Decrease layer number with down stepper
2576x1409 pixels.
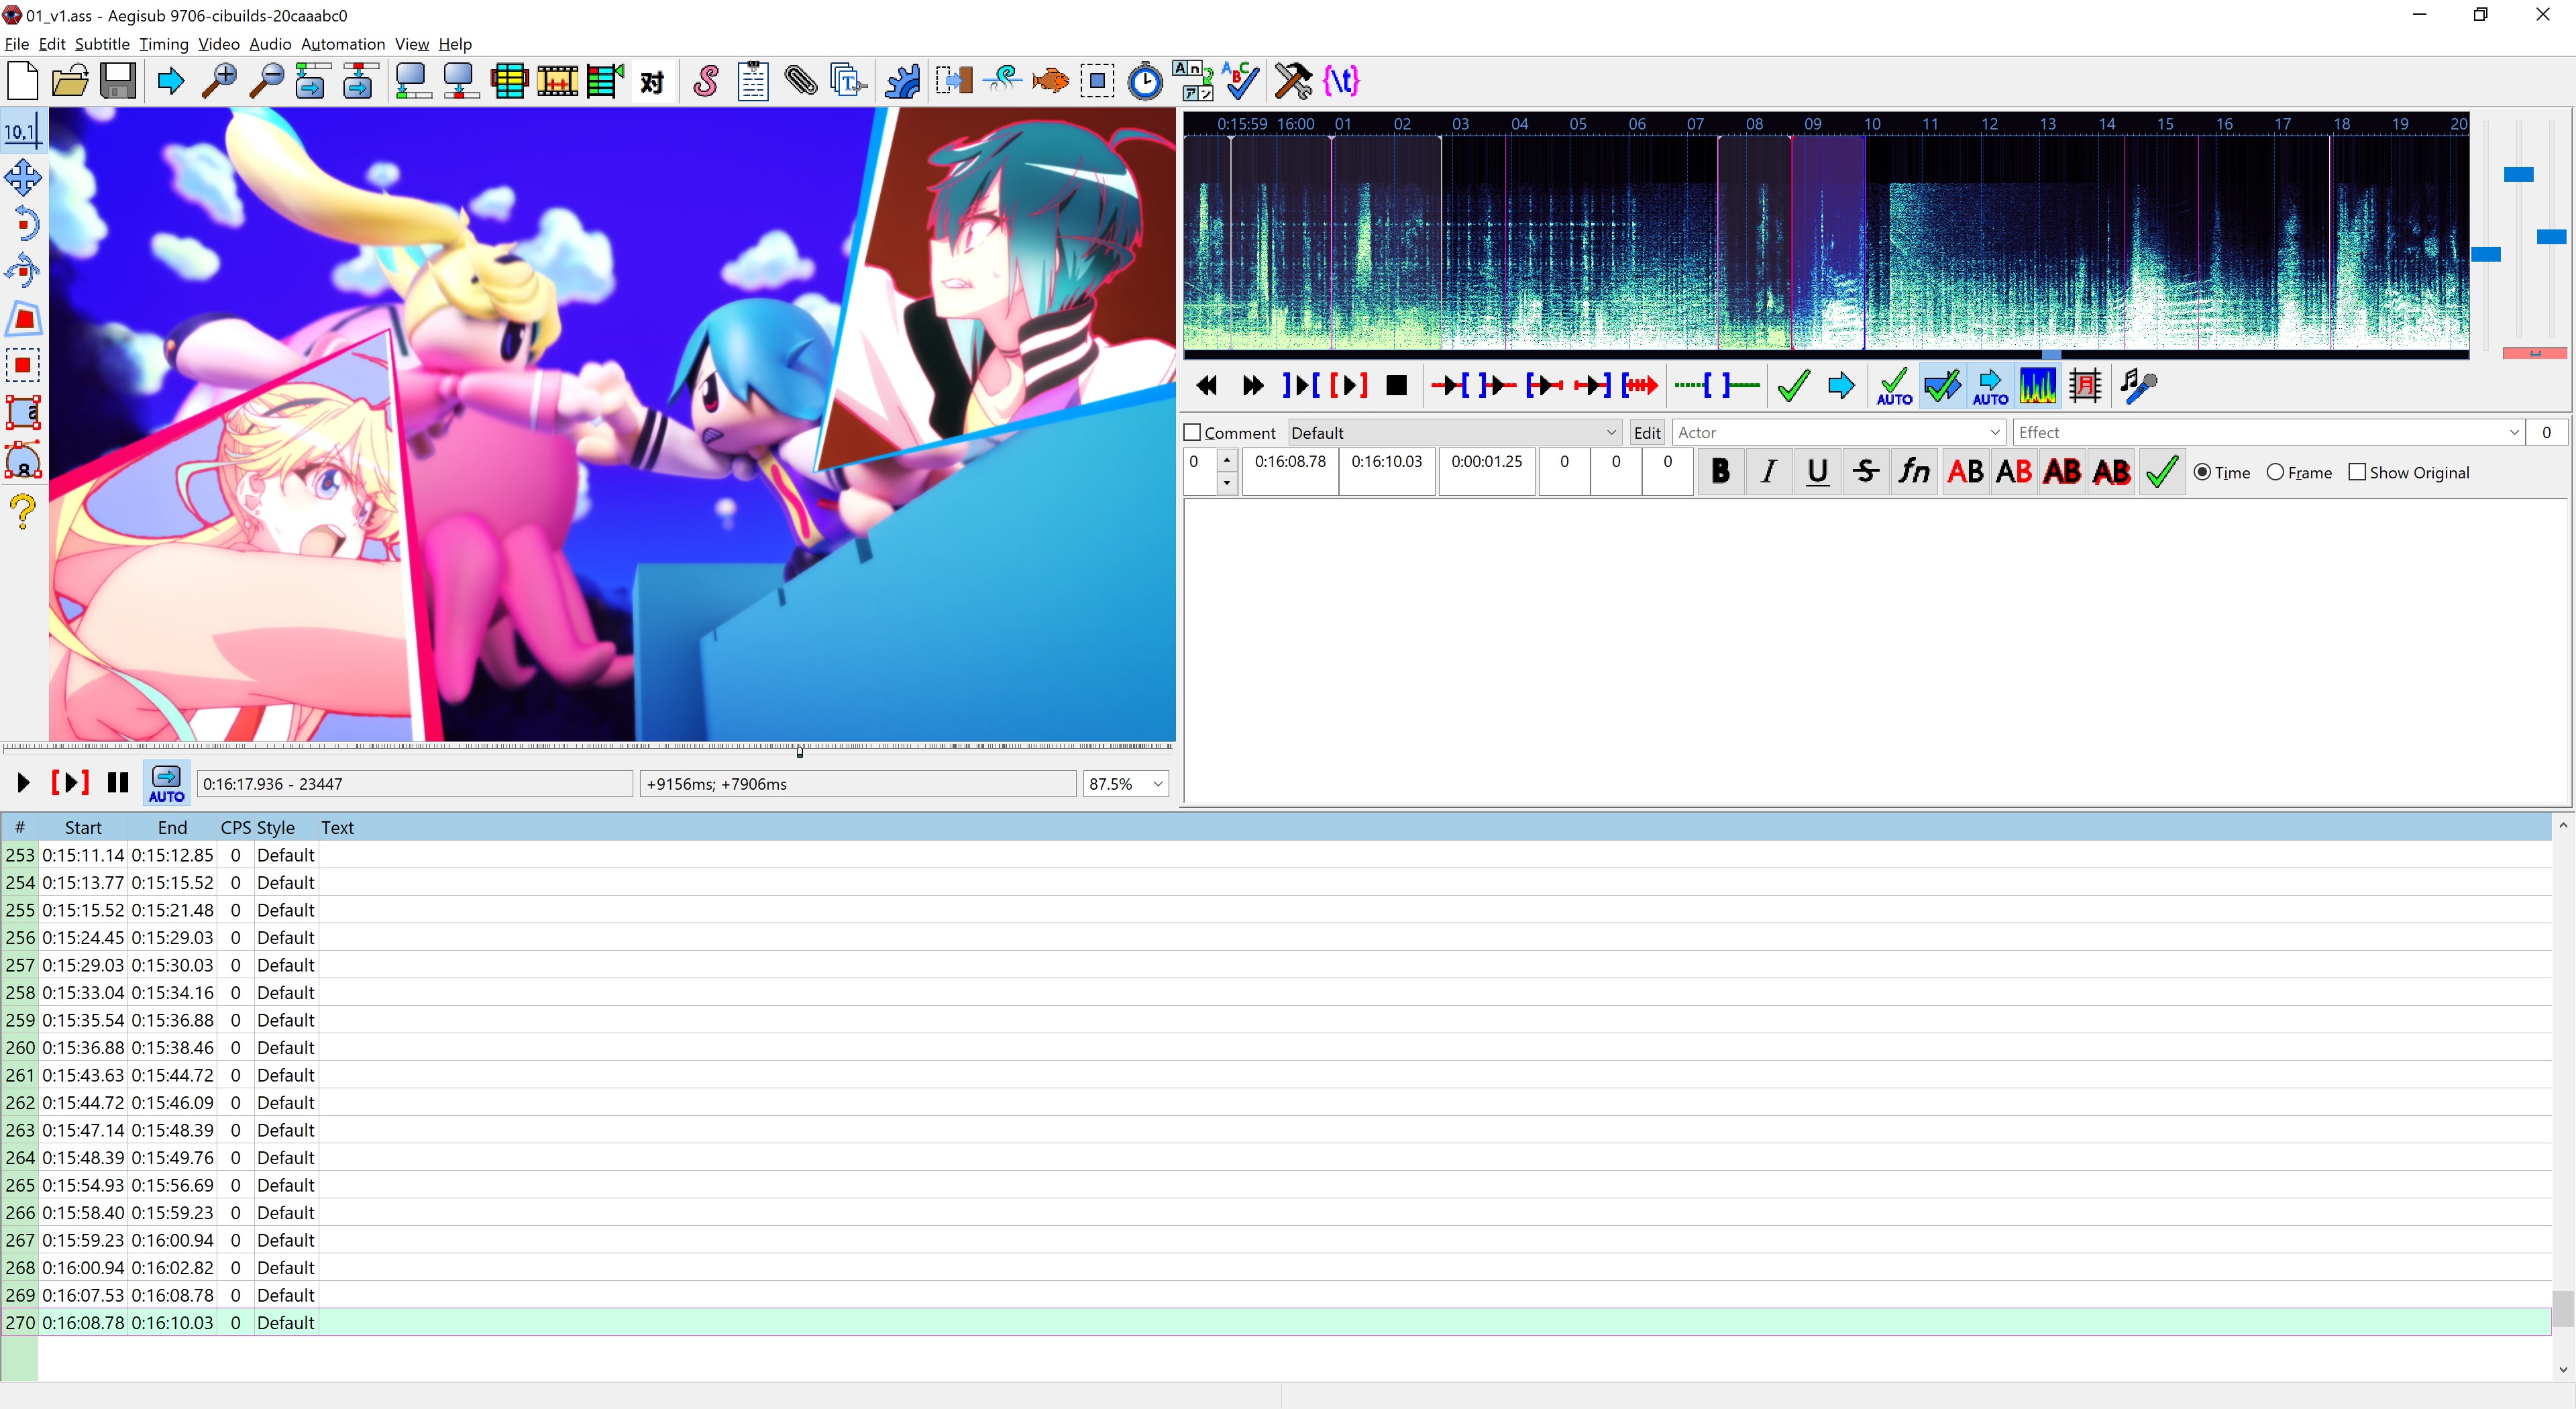[1227, 483]
